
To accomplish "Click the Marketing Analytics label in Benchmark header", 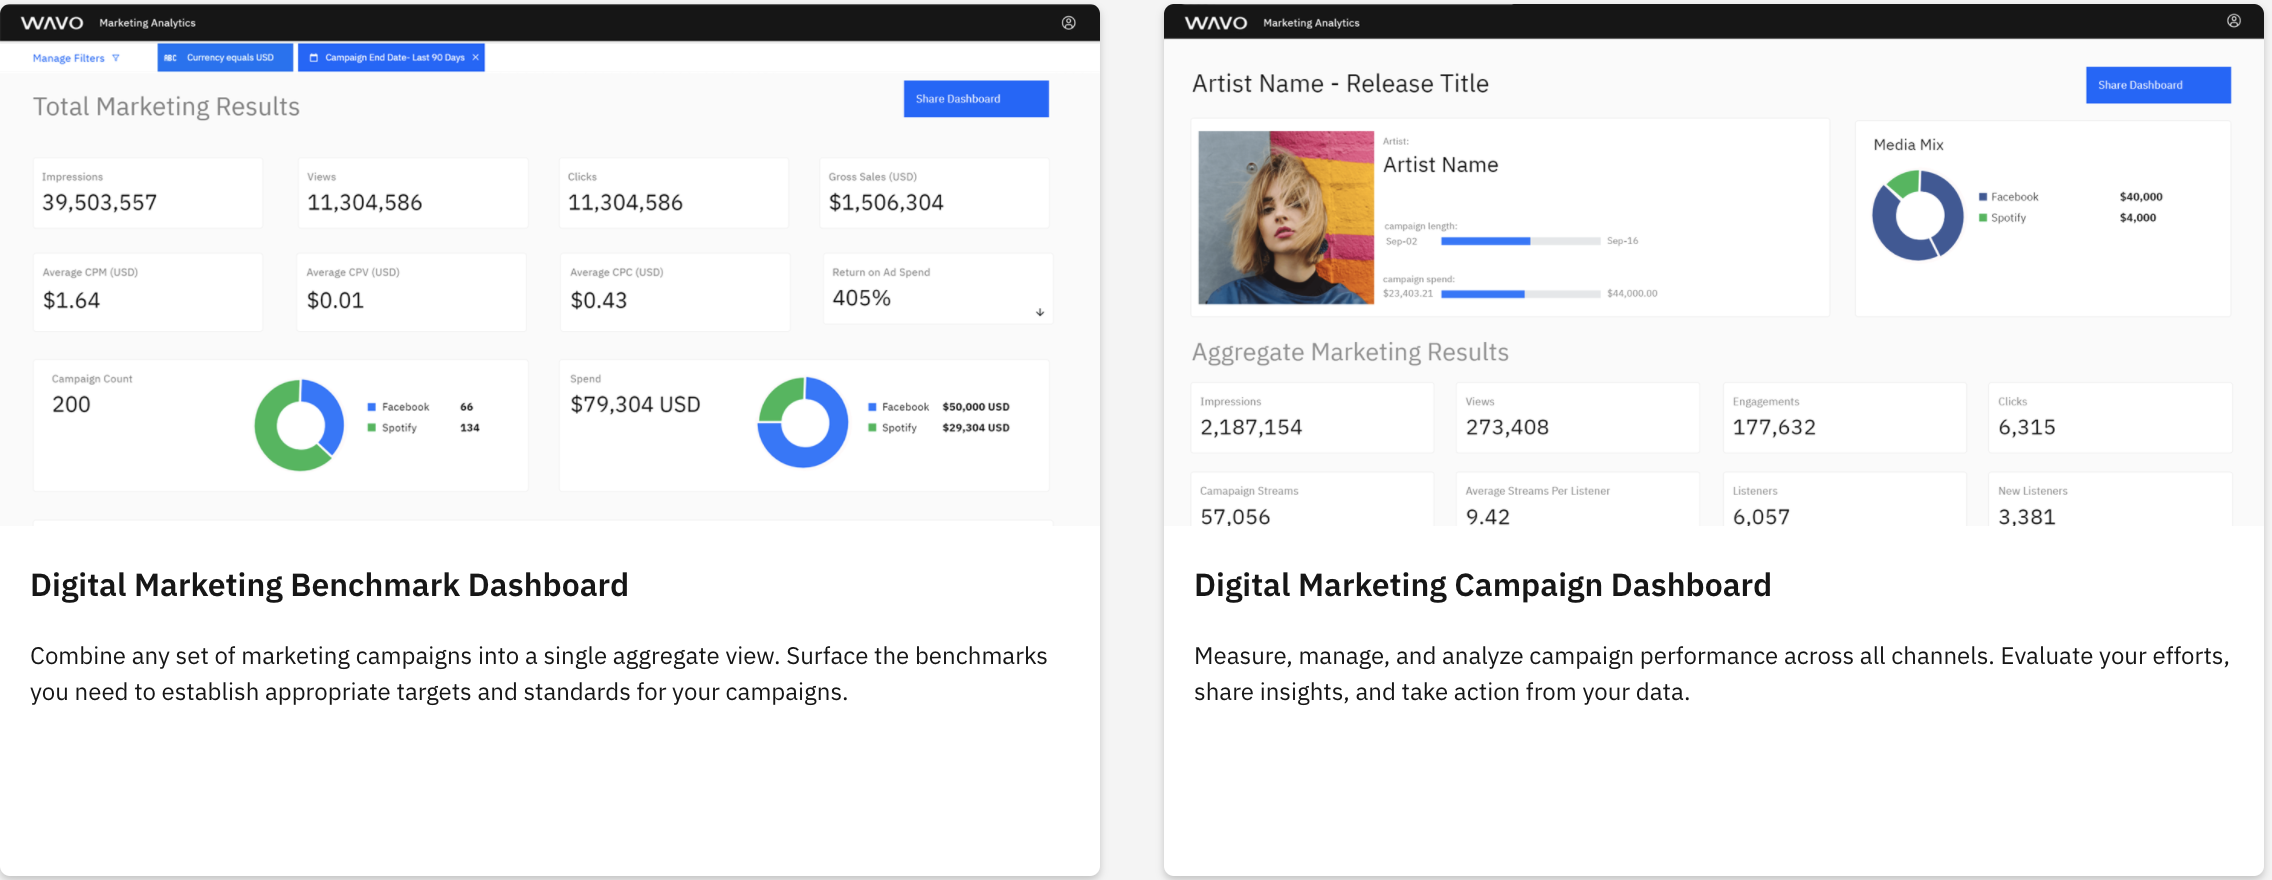I will click(147, 23).
